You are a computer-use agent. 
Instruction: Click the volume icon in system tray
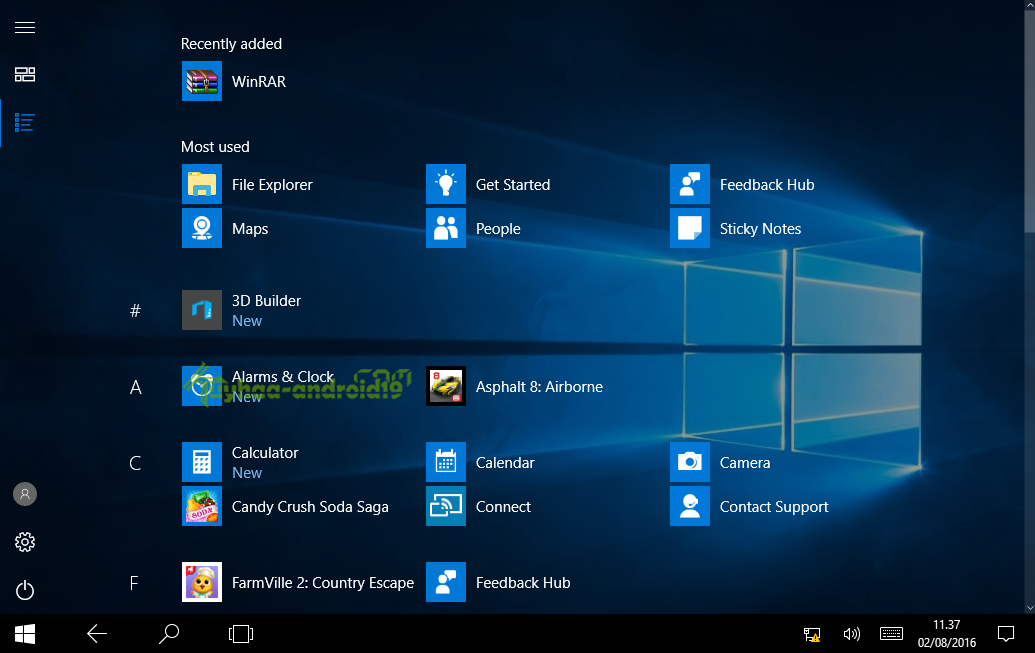click(x=851, y=634)
